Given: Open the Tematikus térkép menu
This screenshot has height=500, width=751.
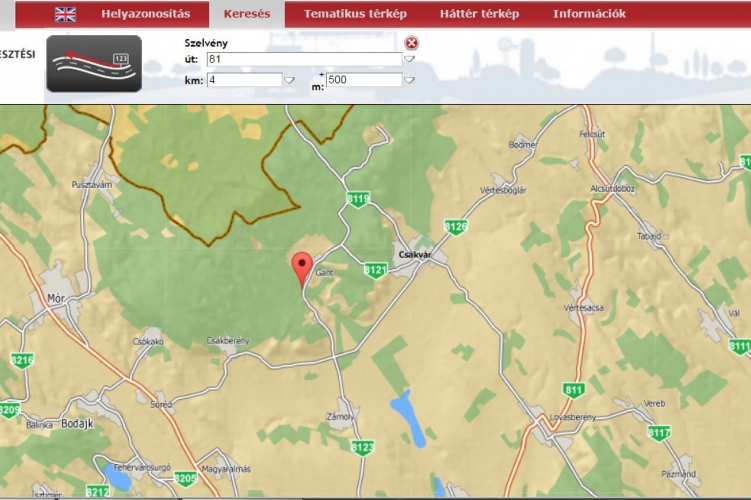Looking at the screenshot, I should 355,14.
